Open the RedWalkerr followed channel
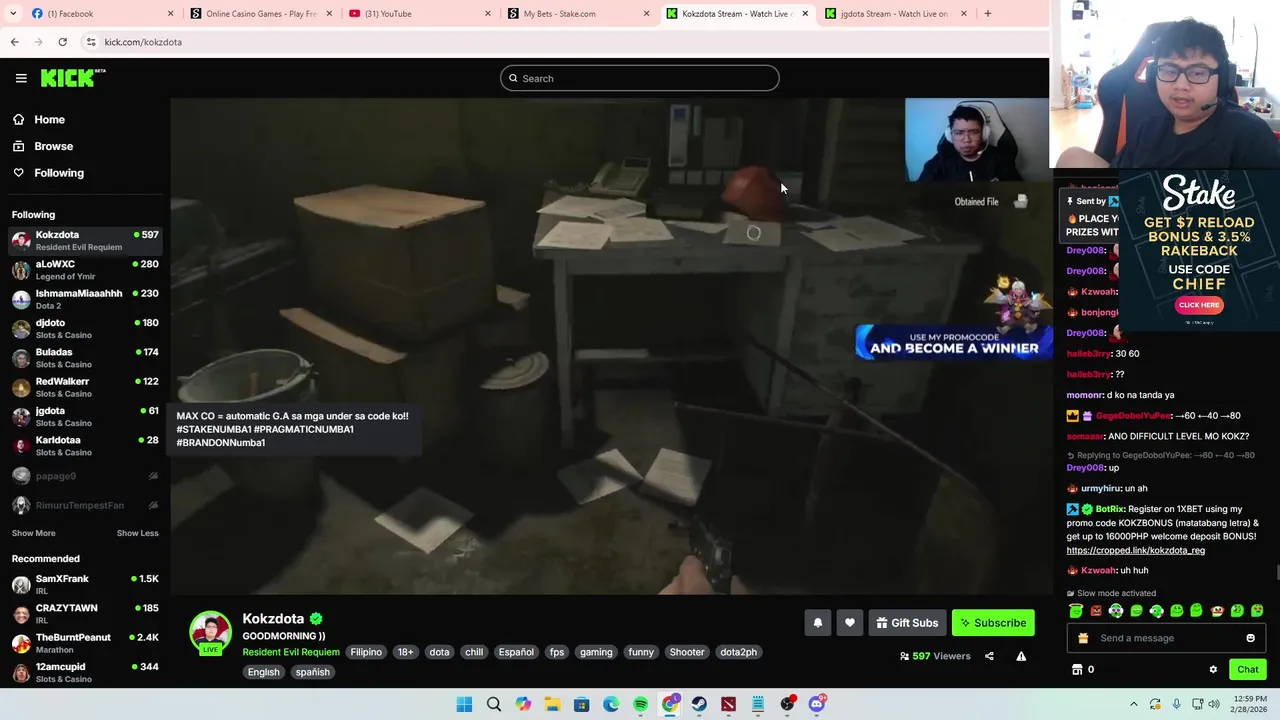 pos(84,387)
